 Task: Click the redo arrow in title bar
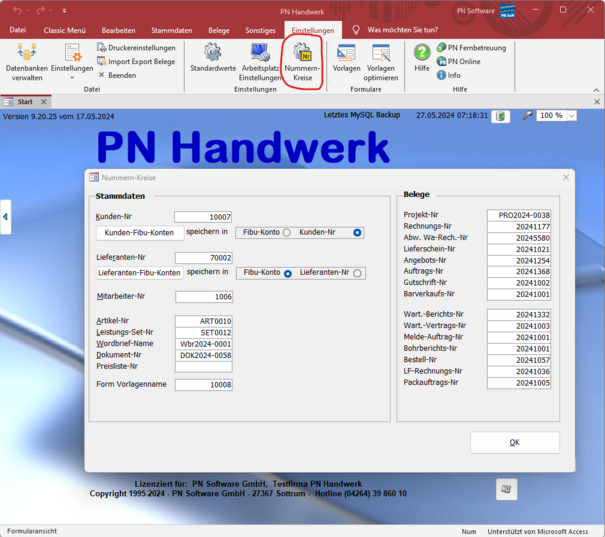(x=41, y=10)
